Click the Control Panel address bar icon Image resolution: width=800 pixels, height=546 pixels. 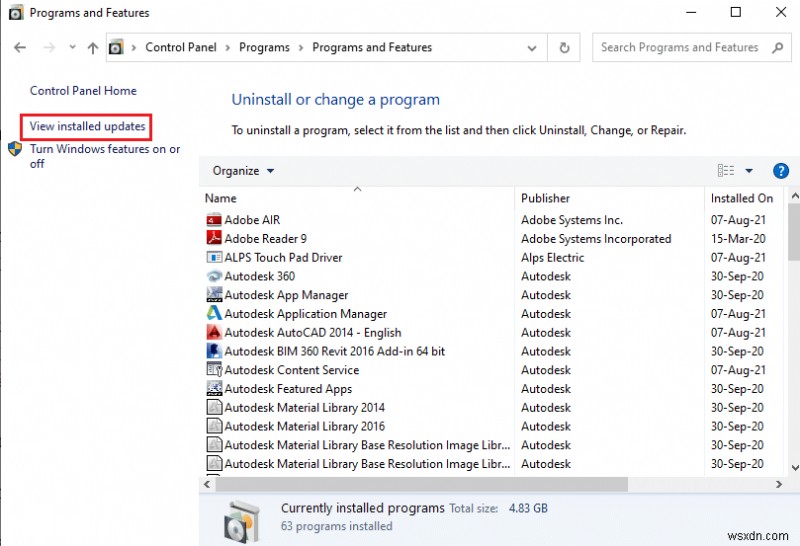(116, 47)
